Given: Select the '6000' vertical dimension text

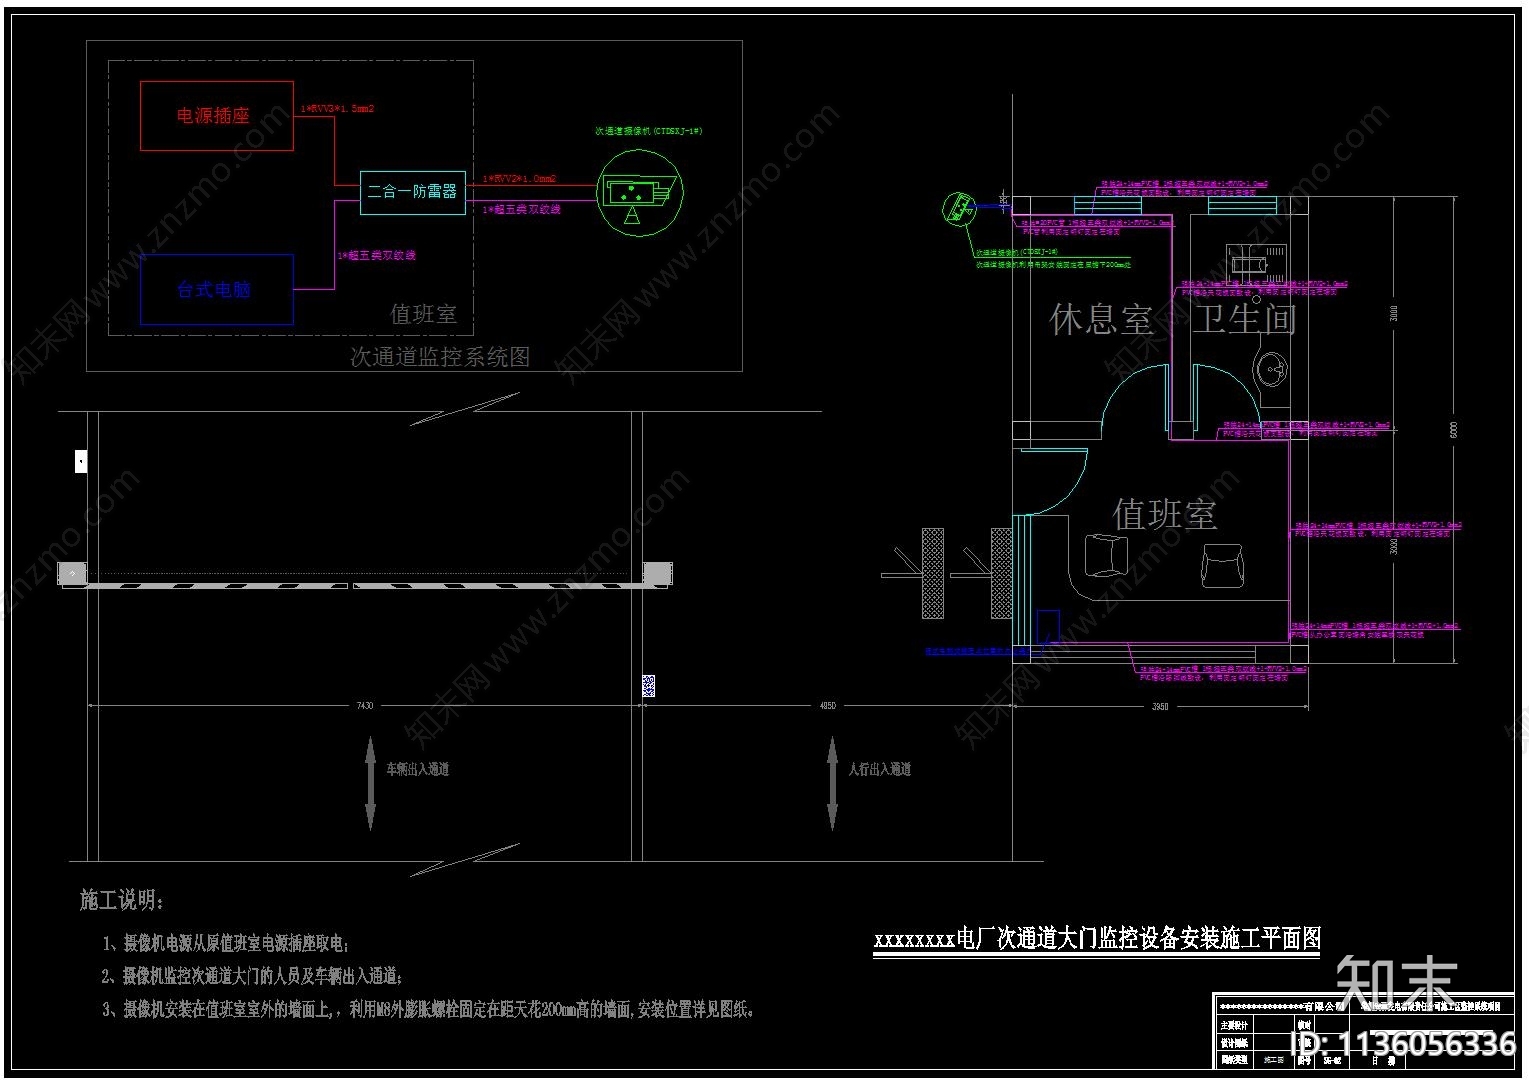Looking at the screenshot, I should pos(1453,430).
